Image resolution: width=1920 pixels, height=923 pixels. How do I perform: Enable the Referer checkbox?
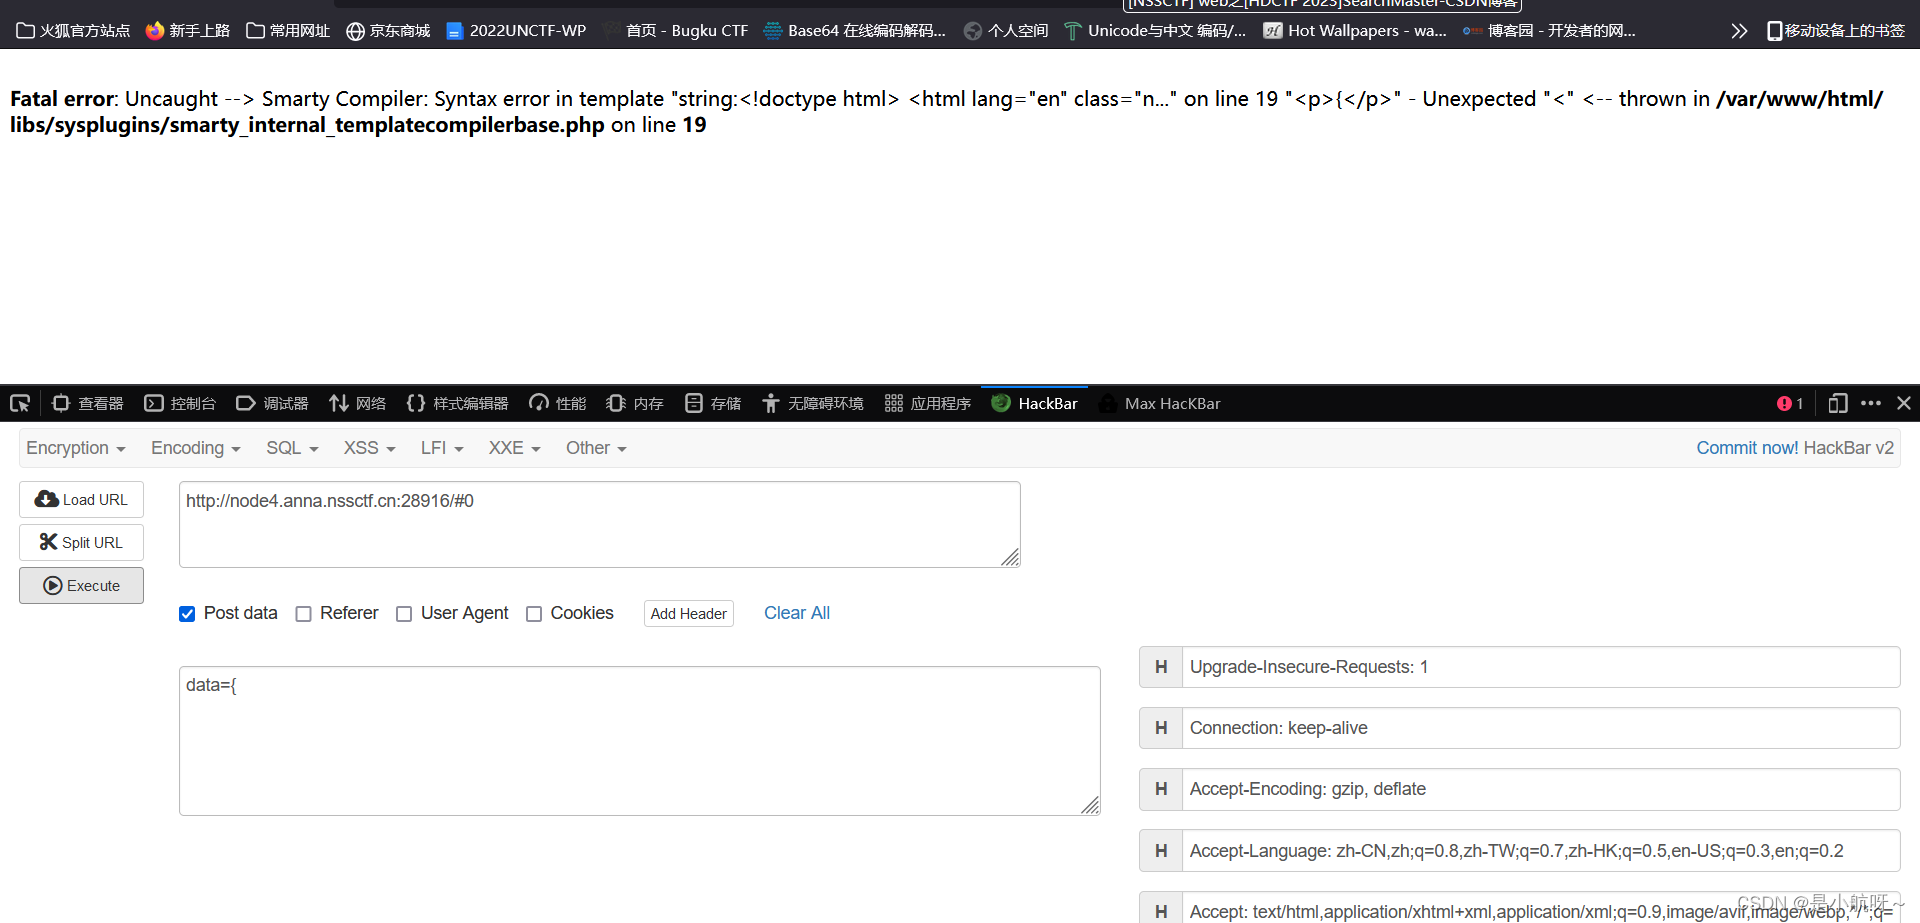pos(303,613)
